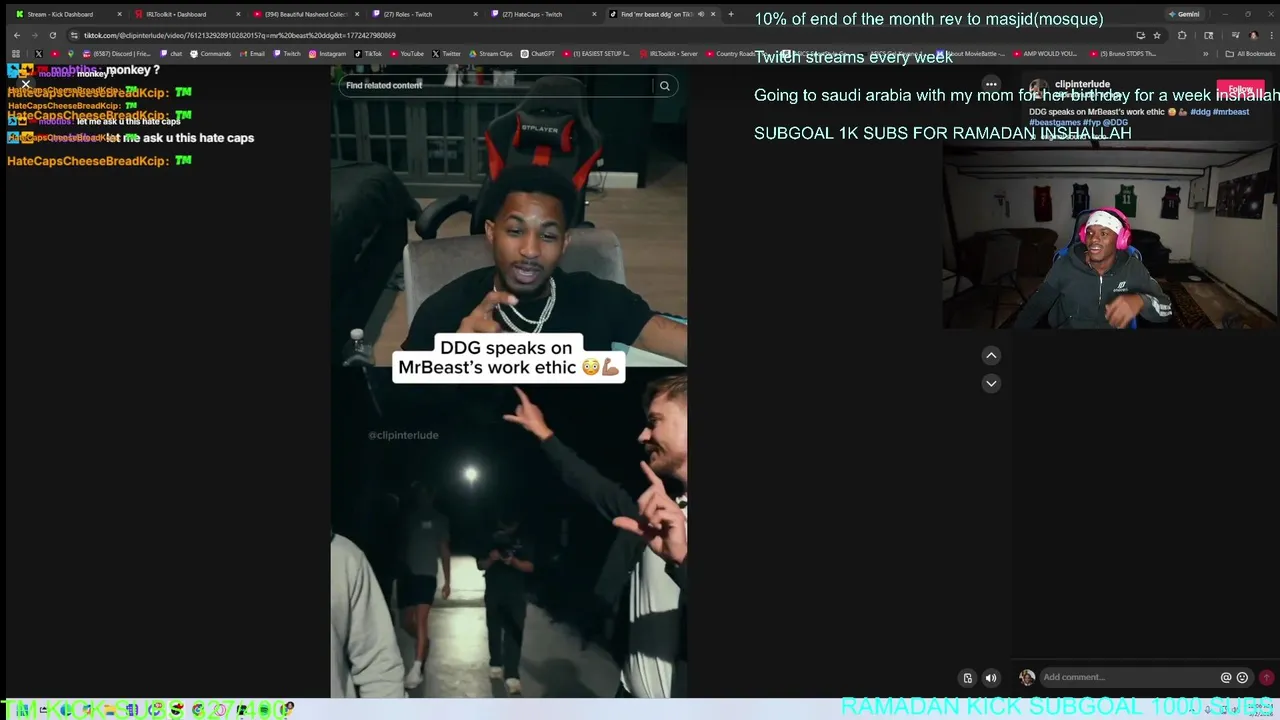The image size is (1280, 720).
Task: Open the EASIEST SETUP YouTube bookmark
Action: [598, 54]
